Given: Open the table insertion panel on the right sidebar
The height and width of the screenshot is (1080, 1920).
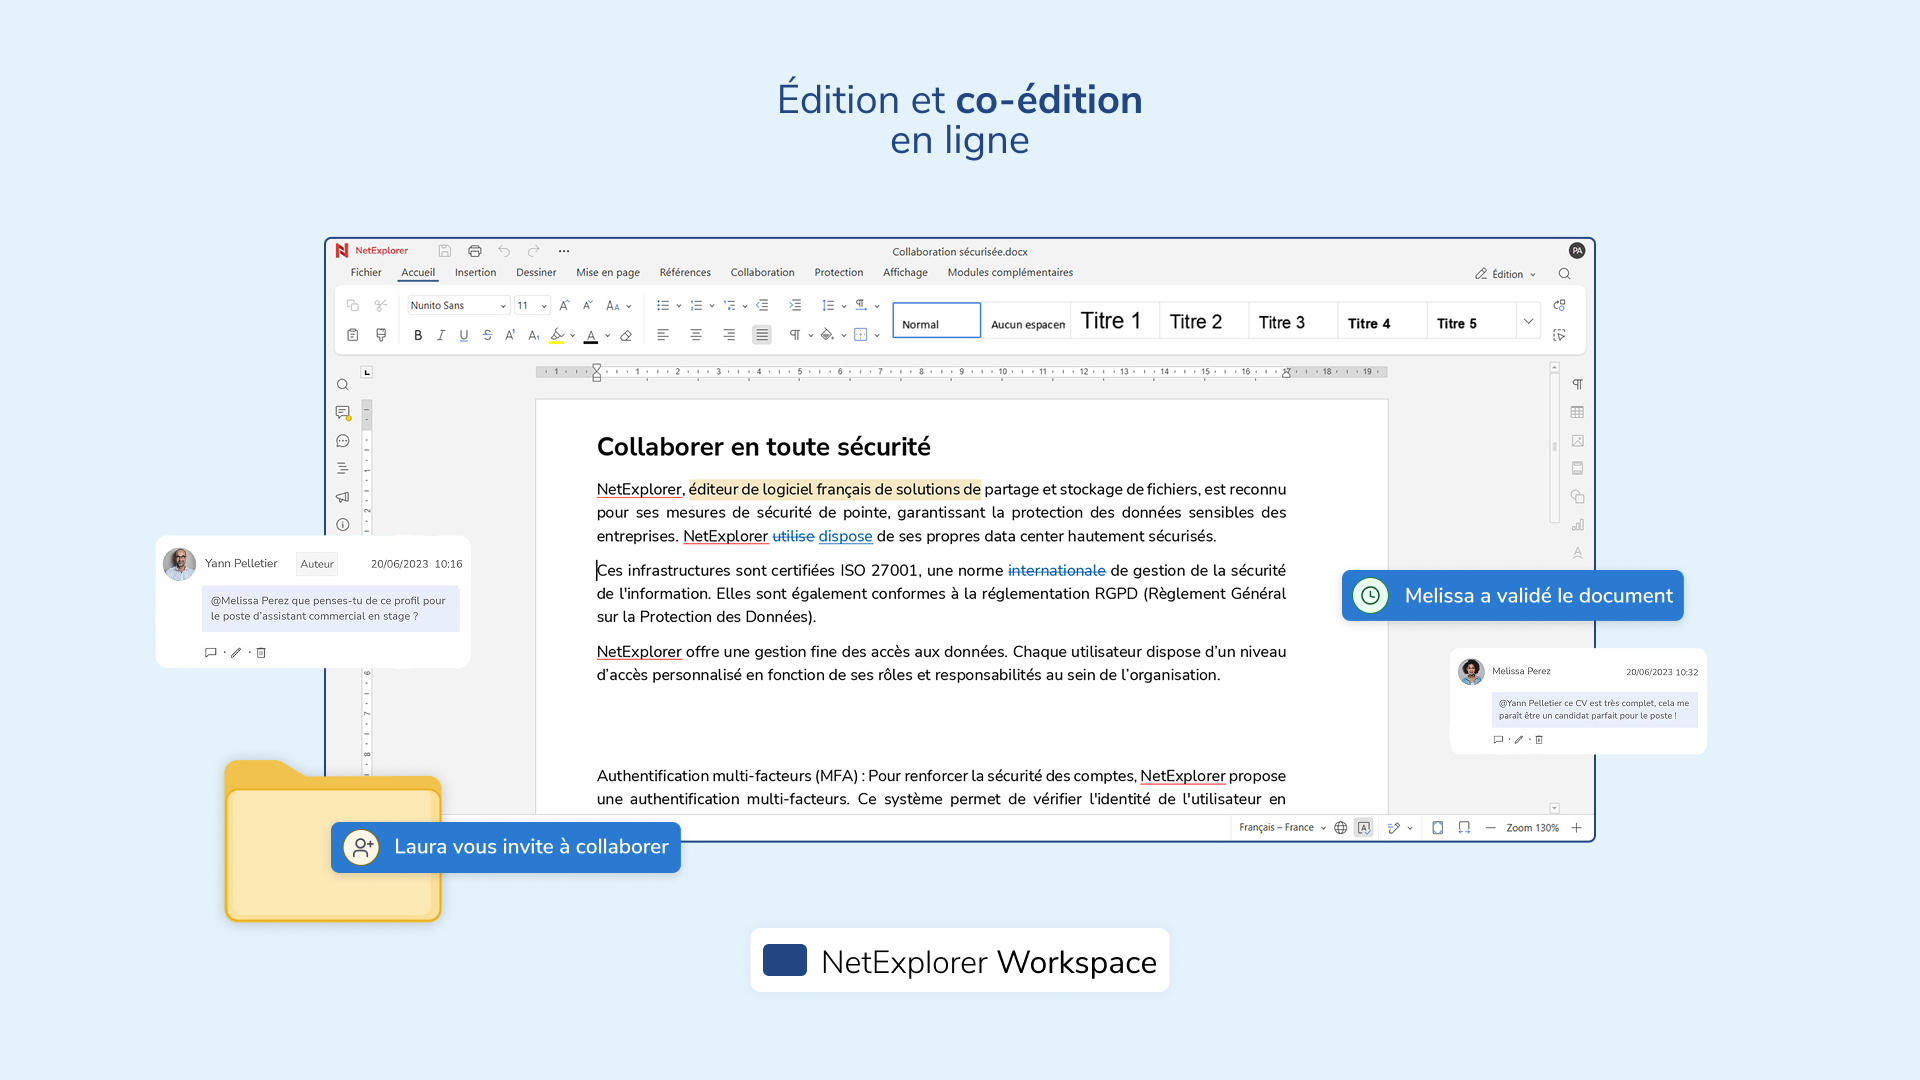Looking at the screenshot, I should 1577,412.
